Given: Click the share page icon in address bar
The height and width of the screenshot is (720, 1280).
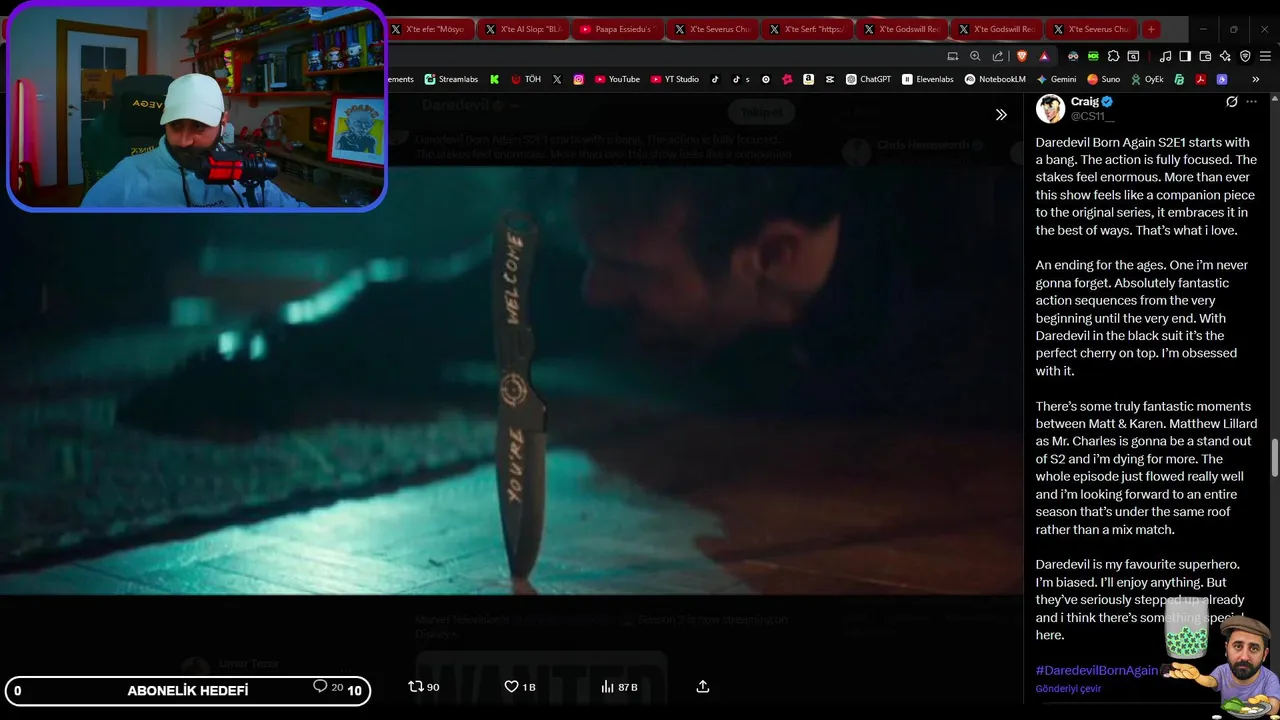Looking at the screenshot, I should [997, 56].
